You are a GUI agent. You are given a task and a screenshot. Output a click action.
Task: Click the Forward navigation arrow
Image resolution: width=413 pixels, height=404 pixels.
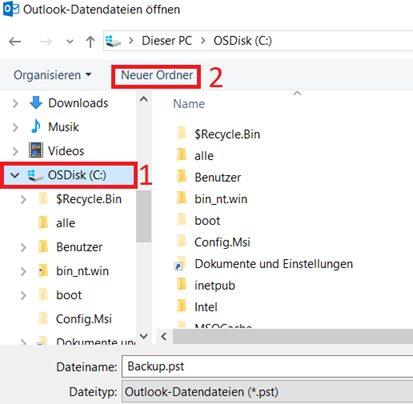(x=46, y=42)
